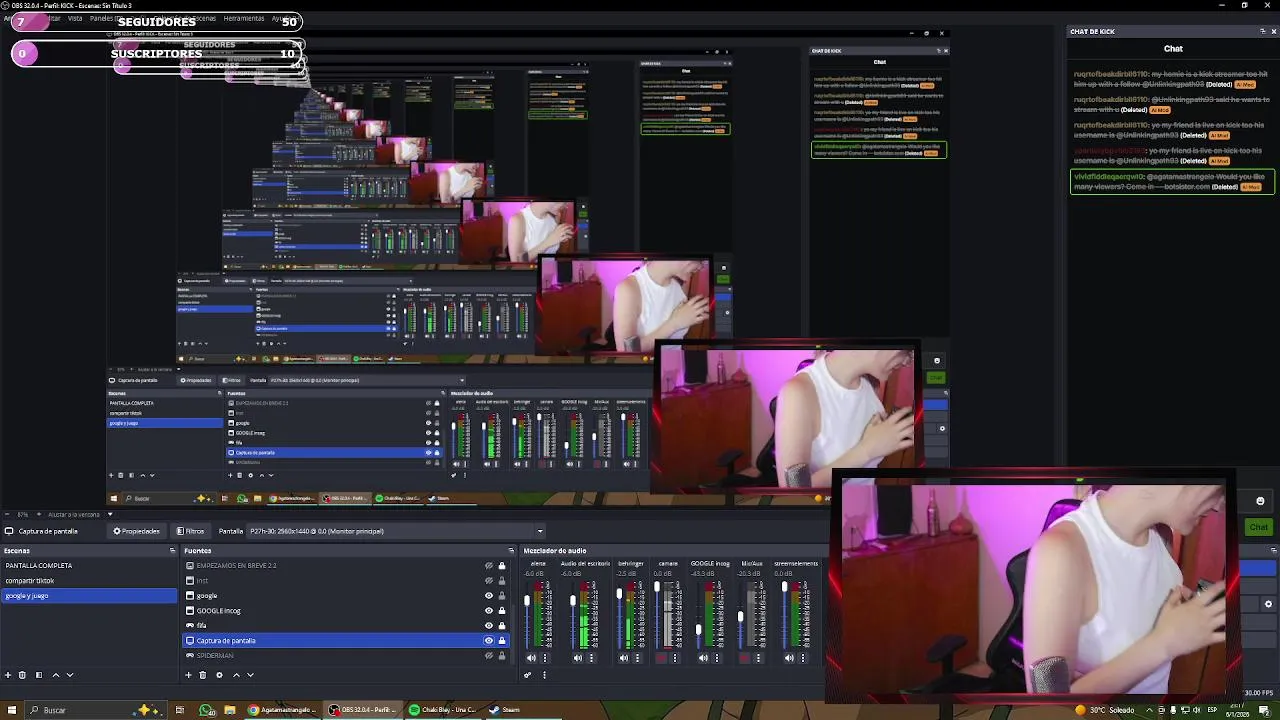Mute the Audio del escritorio channel
The image size is (1280, 720).
tap(577, 658)
